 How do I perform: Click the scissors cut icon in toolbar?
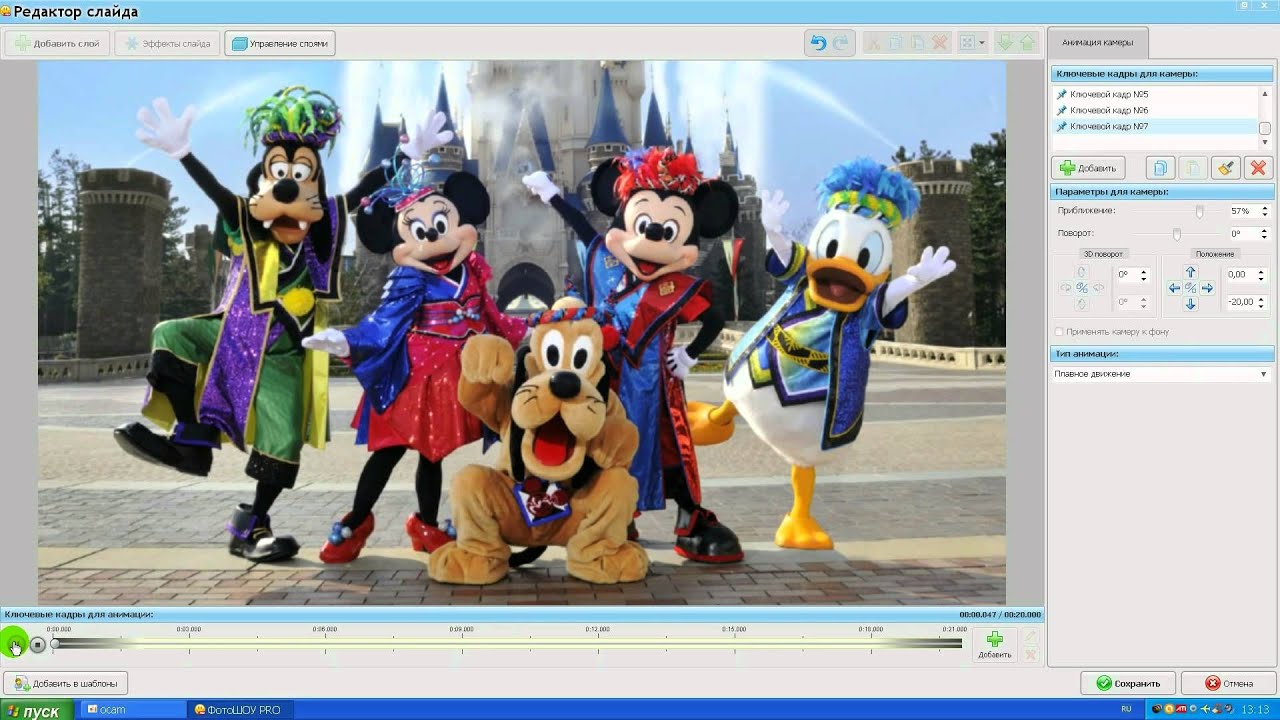tap(873, 43)
